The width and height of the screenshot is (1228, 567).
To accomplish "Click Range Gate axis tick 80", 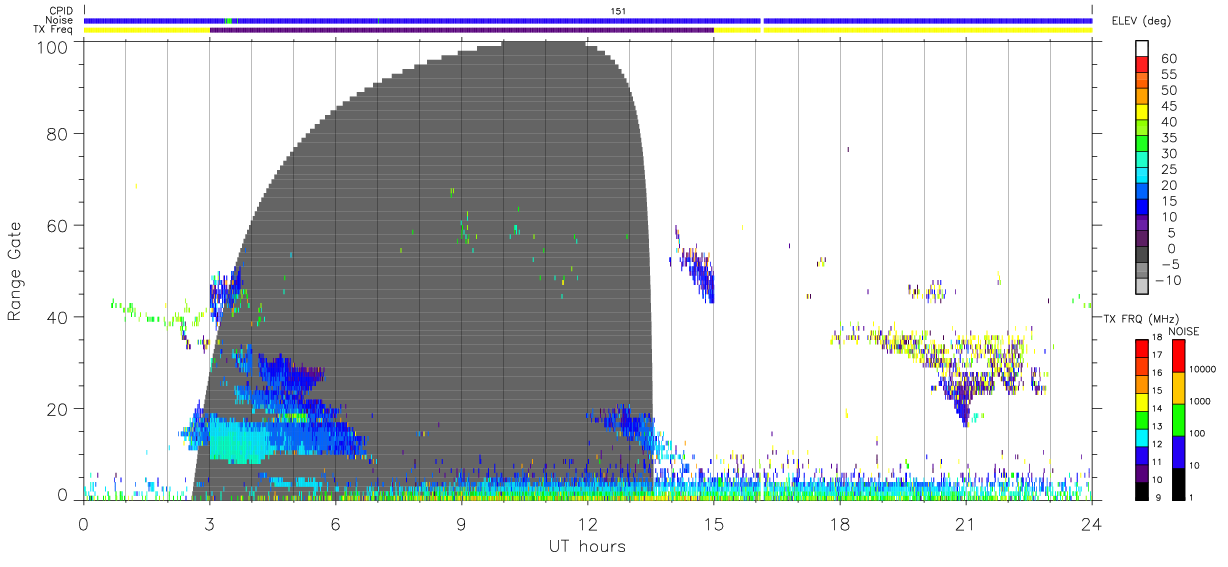I will [x=59, y=133].
